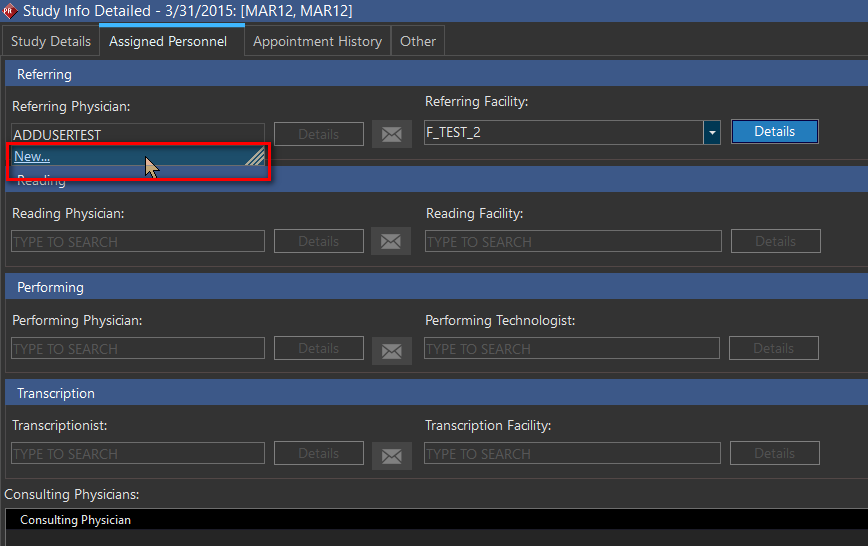Screen dimensions: 868x546
Task: Click the Reading Facility search field
Action: pyautogui.click(x=572, y=241)
